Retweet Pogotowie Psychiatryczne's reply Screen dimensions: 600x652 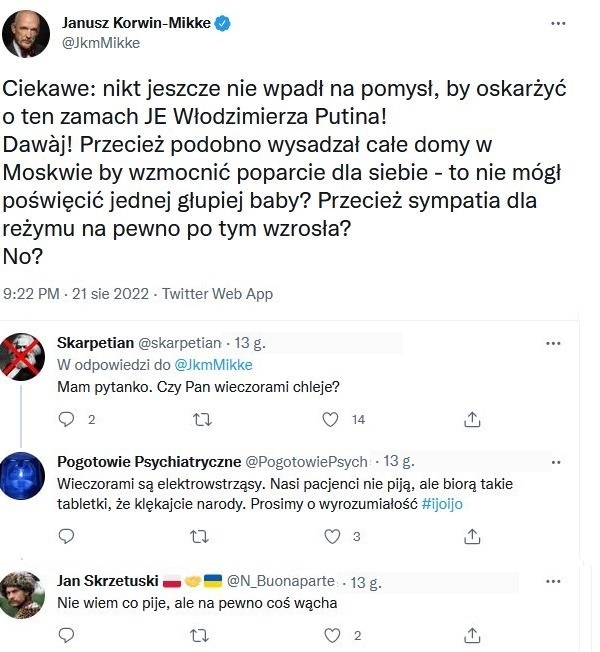pos(201,537)
